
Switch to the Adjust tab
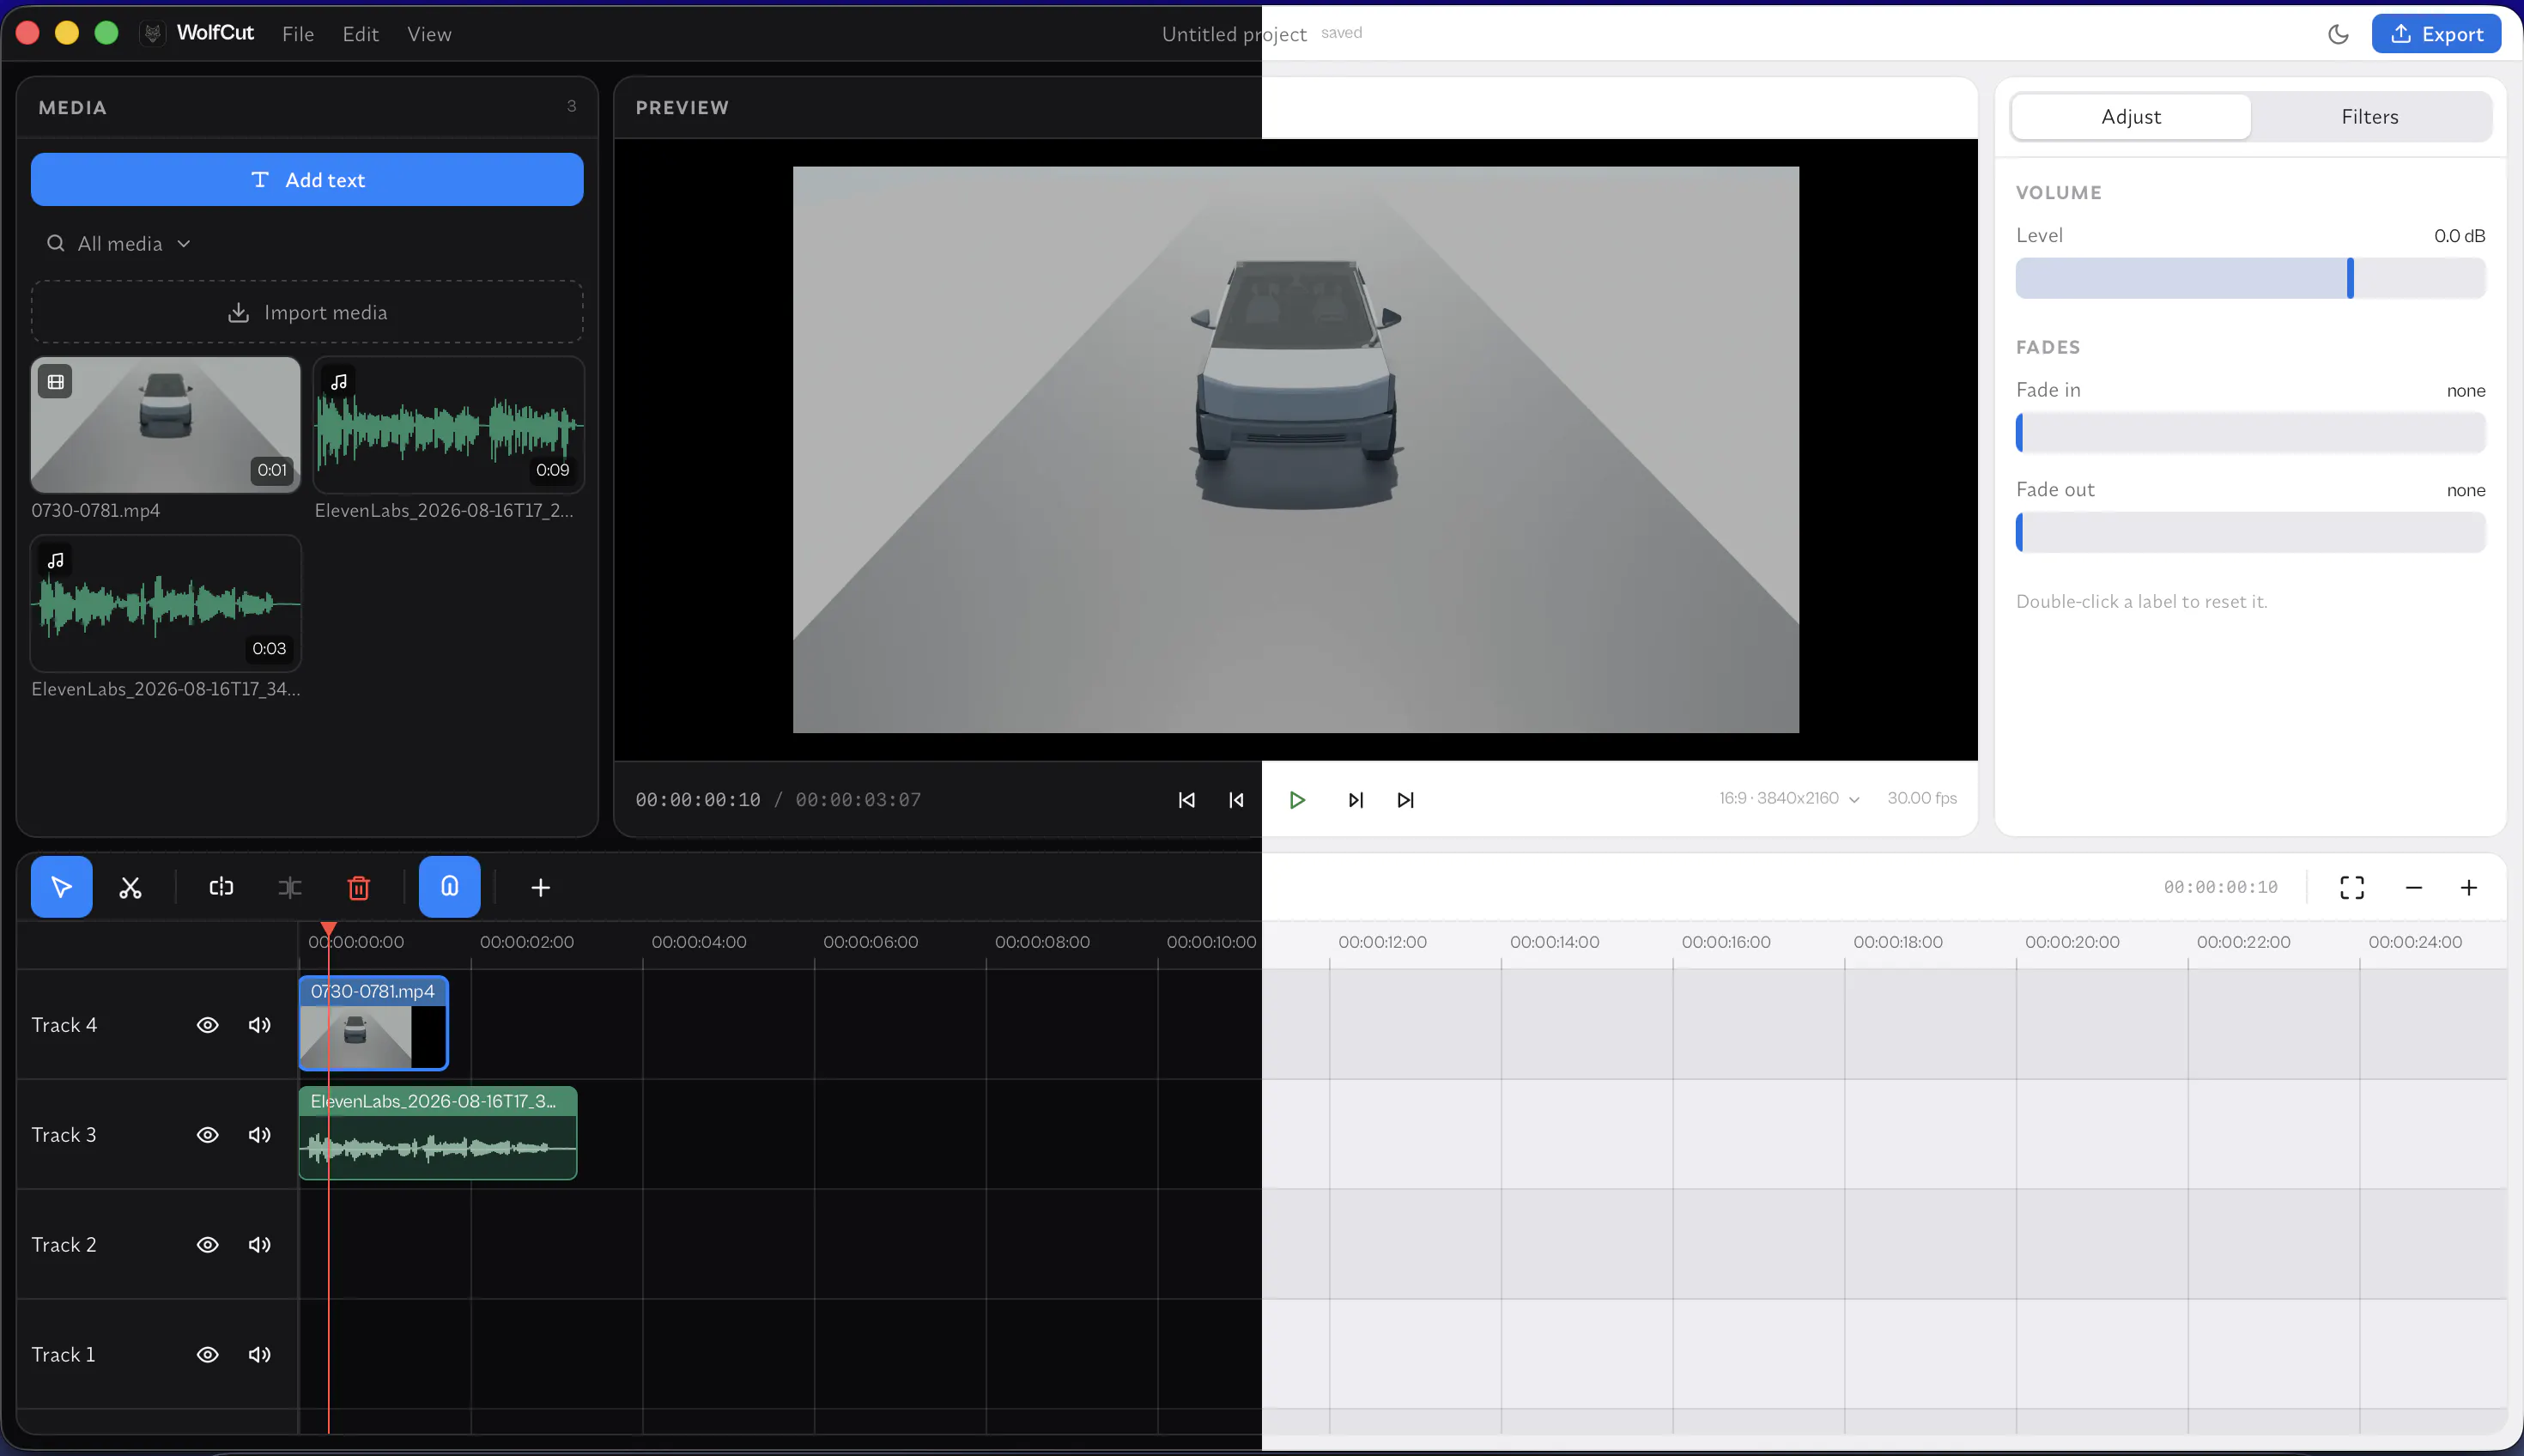point(2131,117)
